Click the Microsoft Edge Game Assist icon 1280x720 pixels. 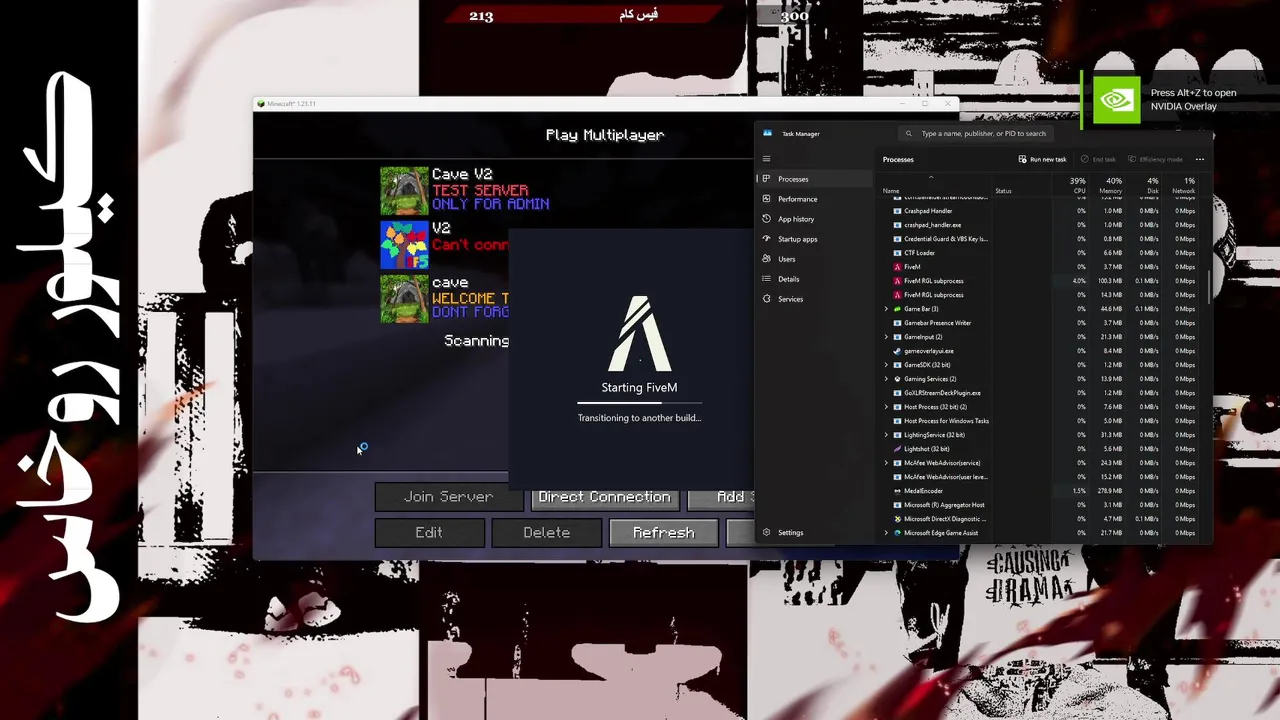[897, 533]
